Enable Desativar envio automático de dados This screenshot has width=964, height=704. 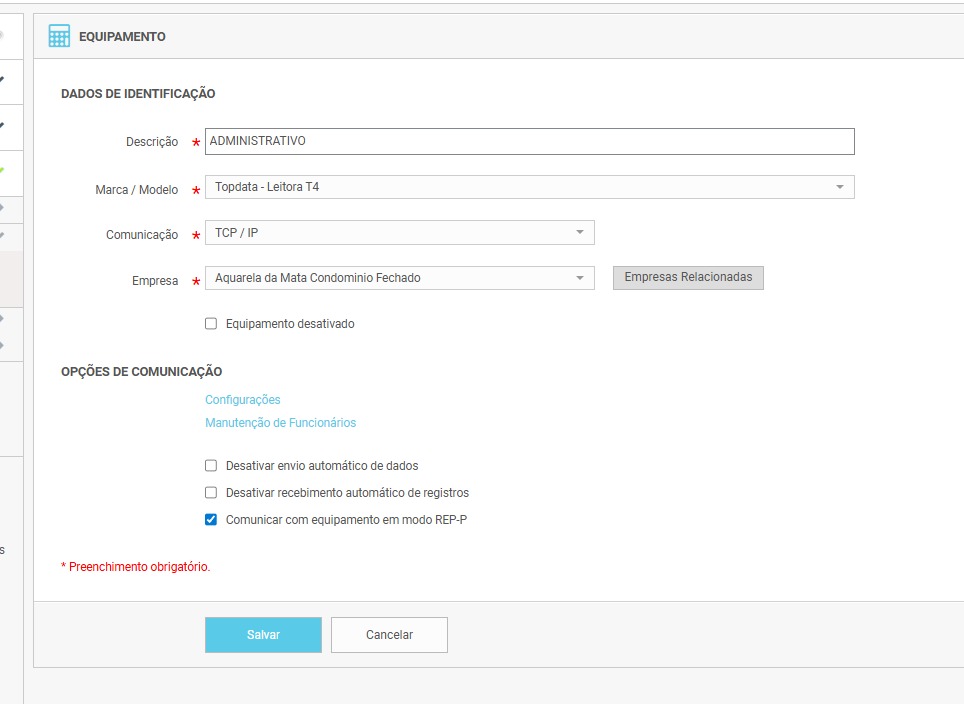coord(211,466)
